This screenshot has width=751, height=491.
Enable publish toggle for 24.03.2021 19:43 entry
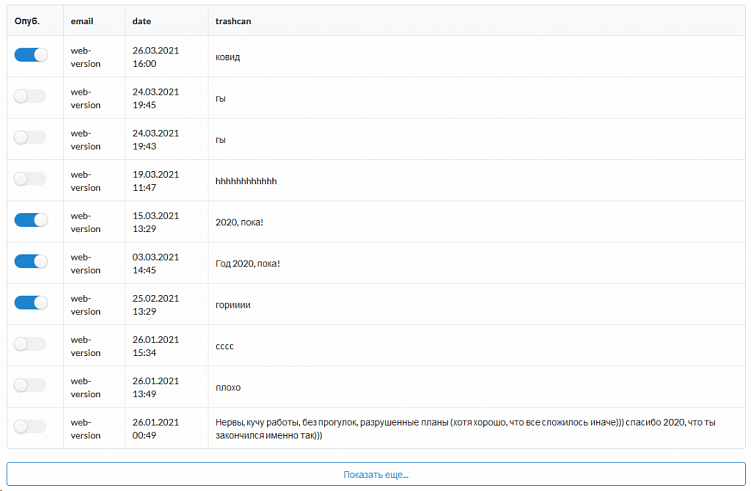(30, 138)
